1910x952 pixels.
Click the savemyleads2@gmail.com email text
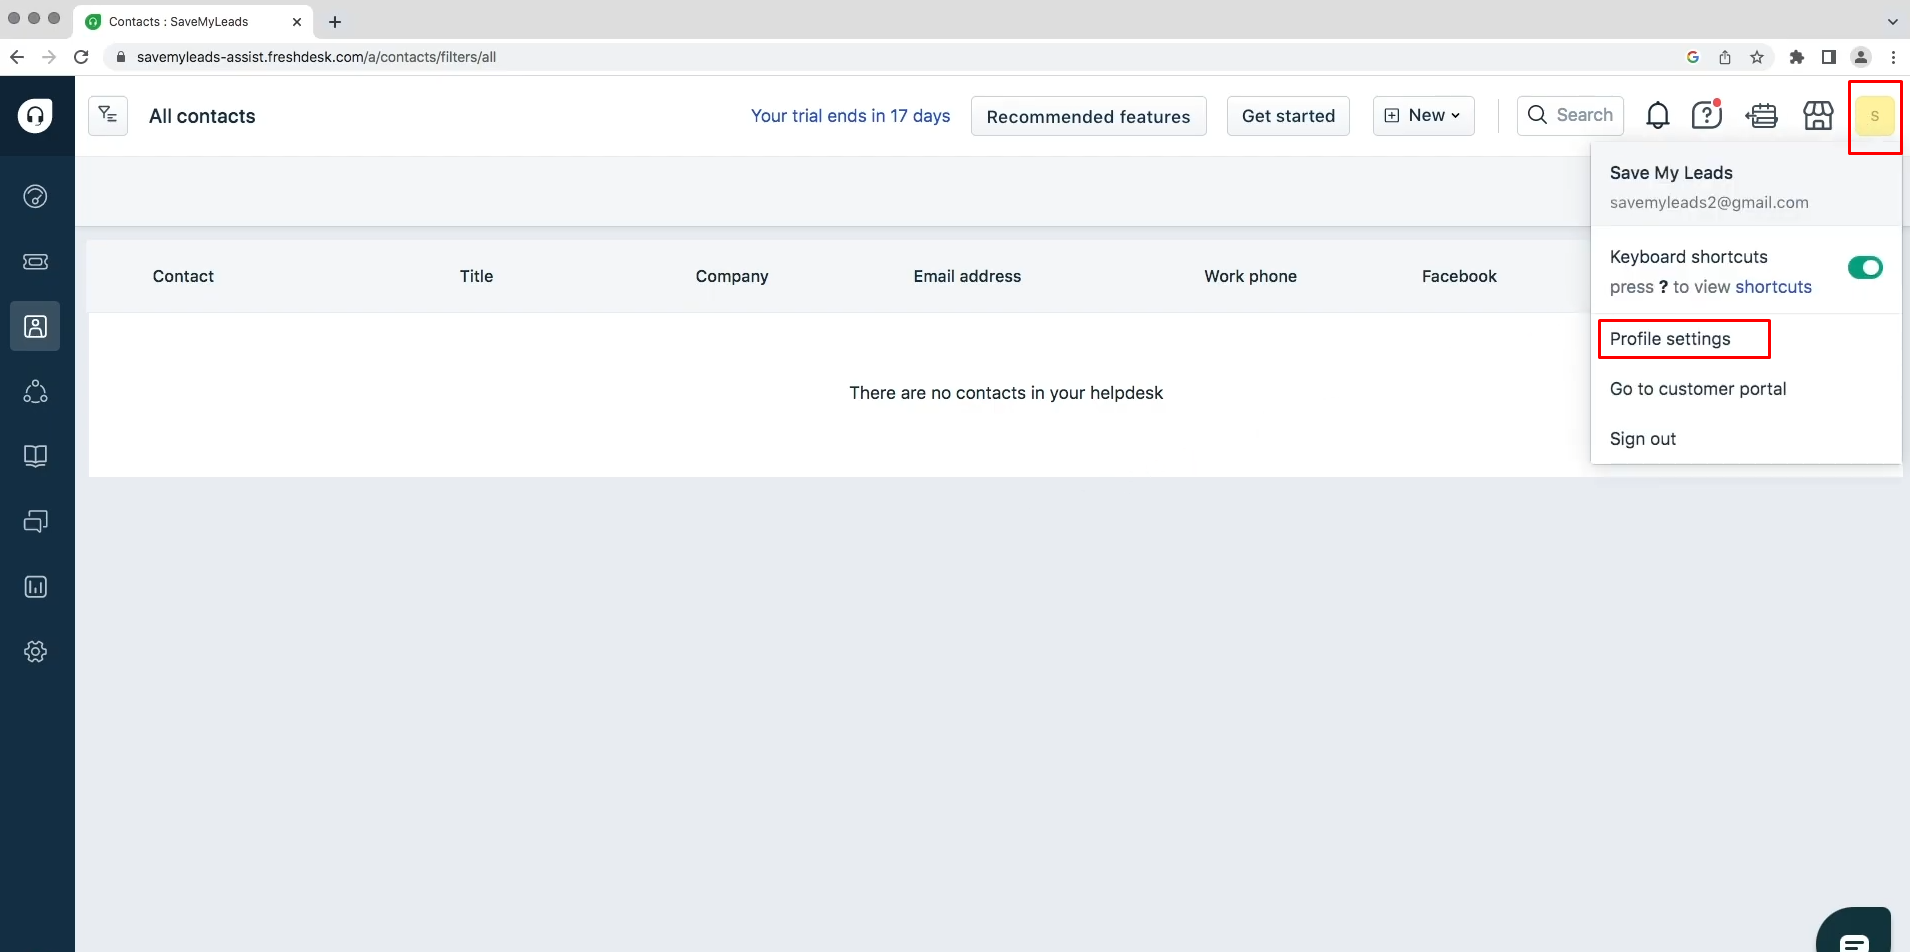1709,203
